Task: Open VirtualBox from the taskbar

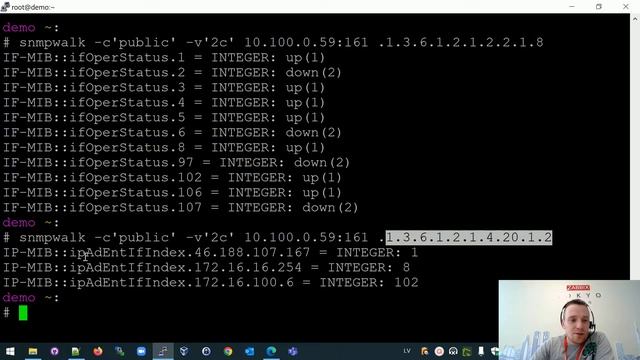Action: click(x=184, y=351)
